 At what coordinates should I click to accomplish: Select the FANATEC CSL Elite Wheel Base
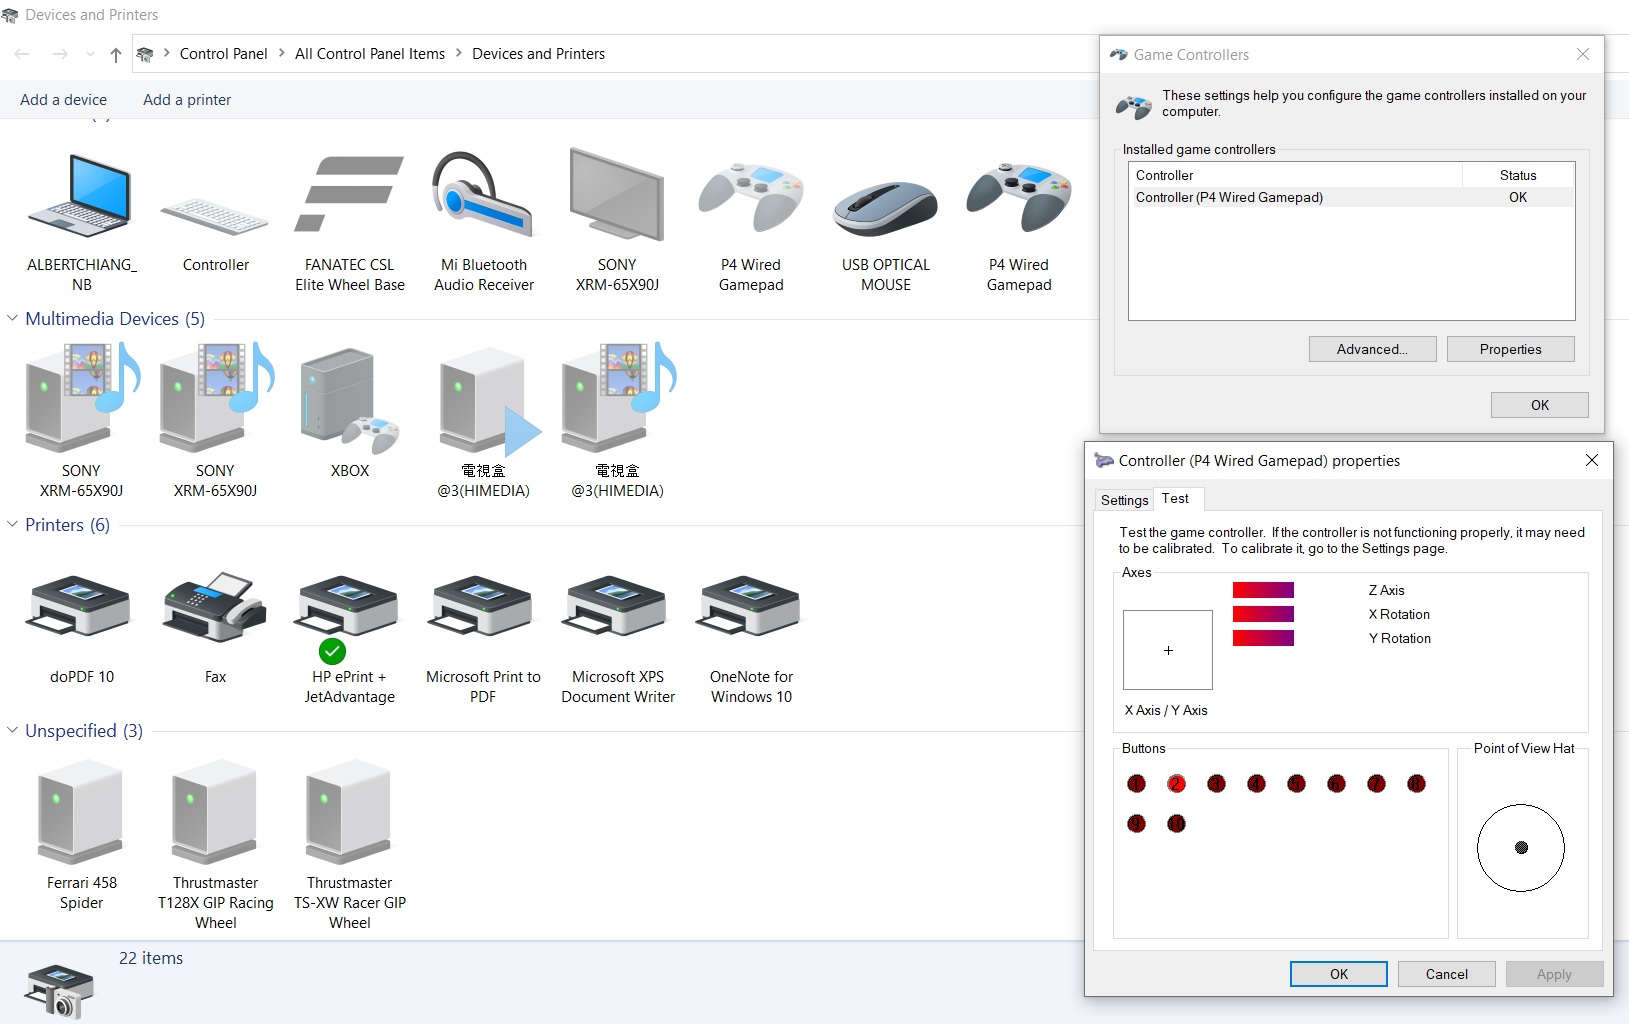click(x=349, y=221)
